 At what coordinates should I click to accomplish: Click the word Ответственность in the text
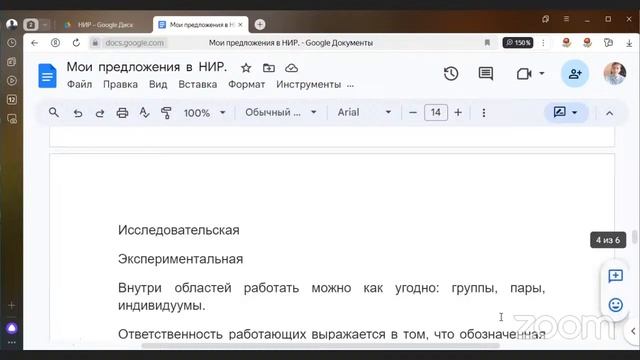[171, 334]
